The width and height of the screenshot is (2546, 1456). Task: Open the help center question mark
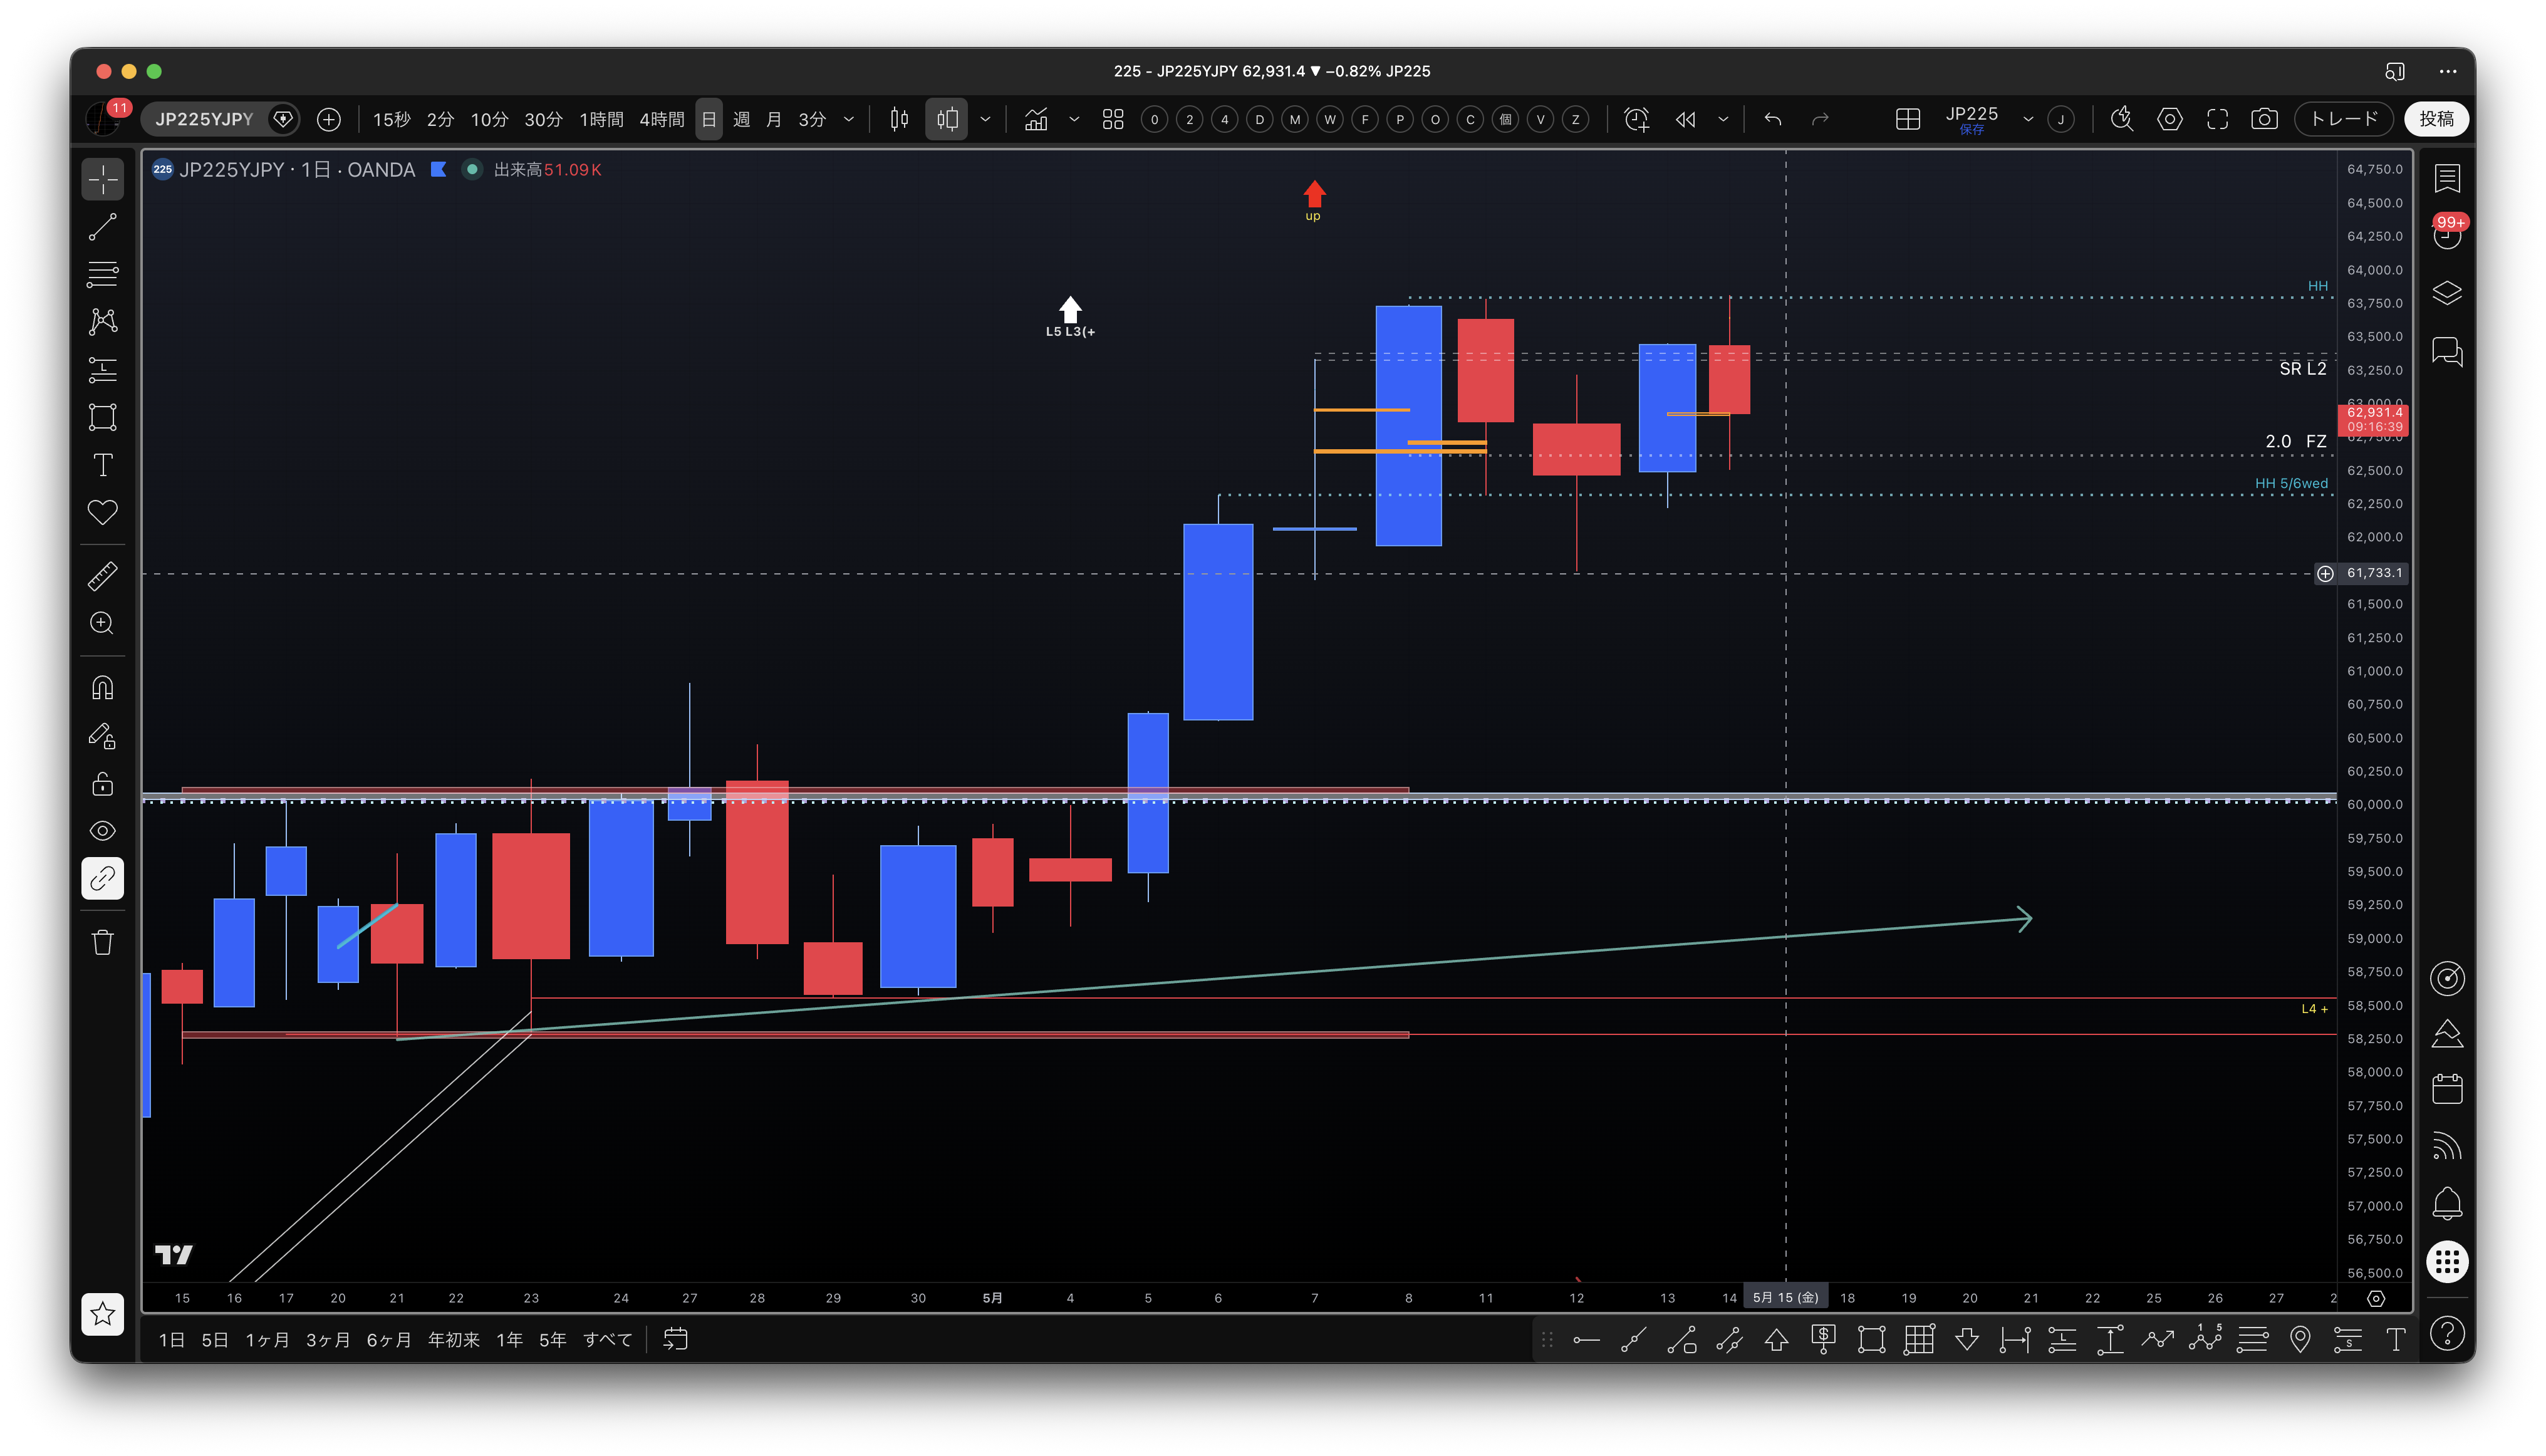2447,1333
